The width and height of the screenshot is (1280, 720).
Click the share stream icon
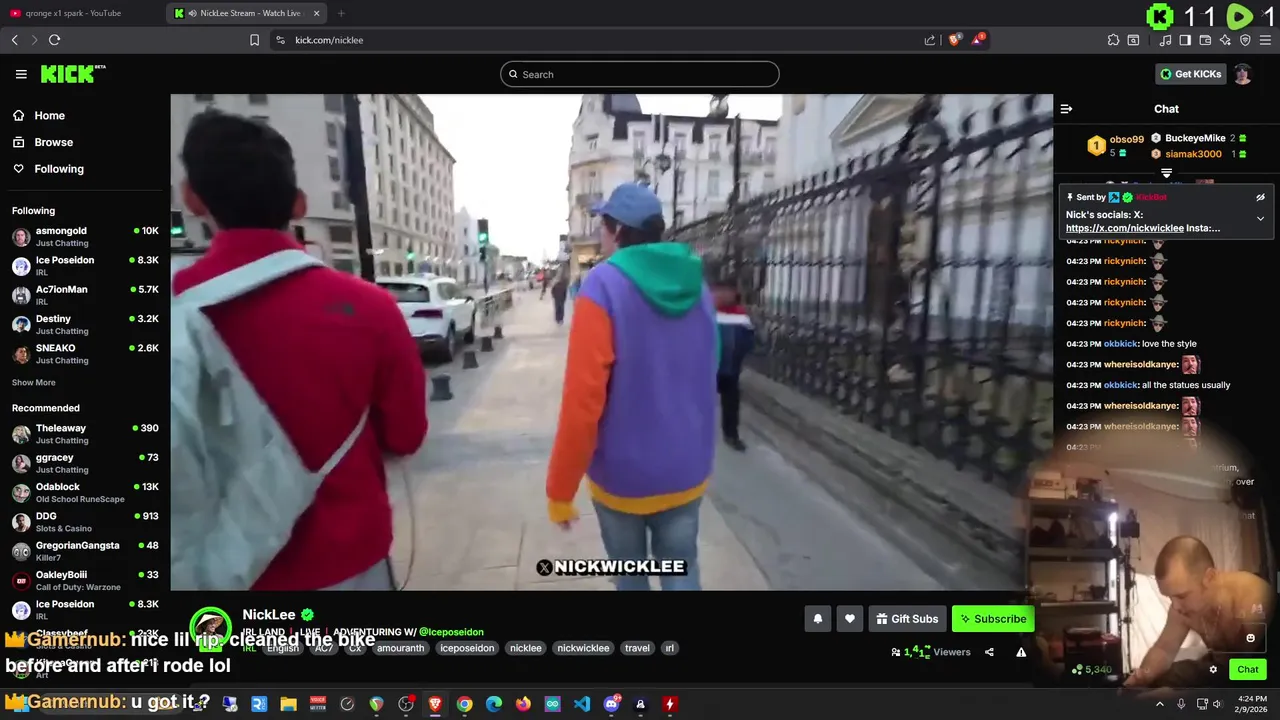point(989,652)
